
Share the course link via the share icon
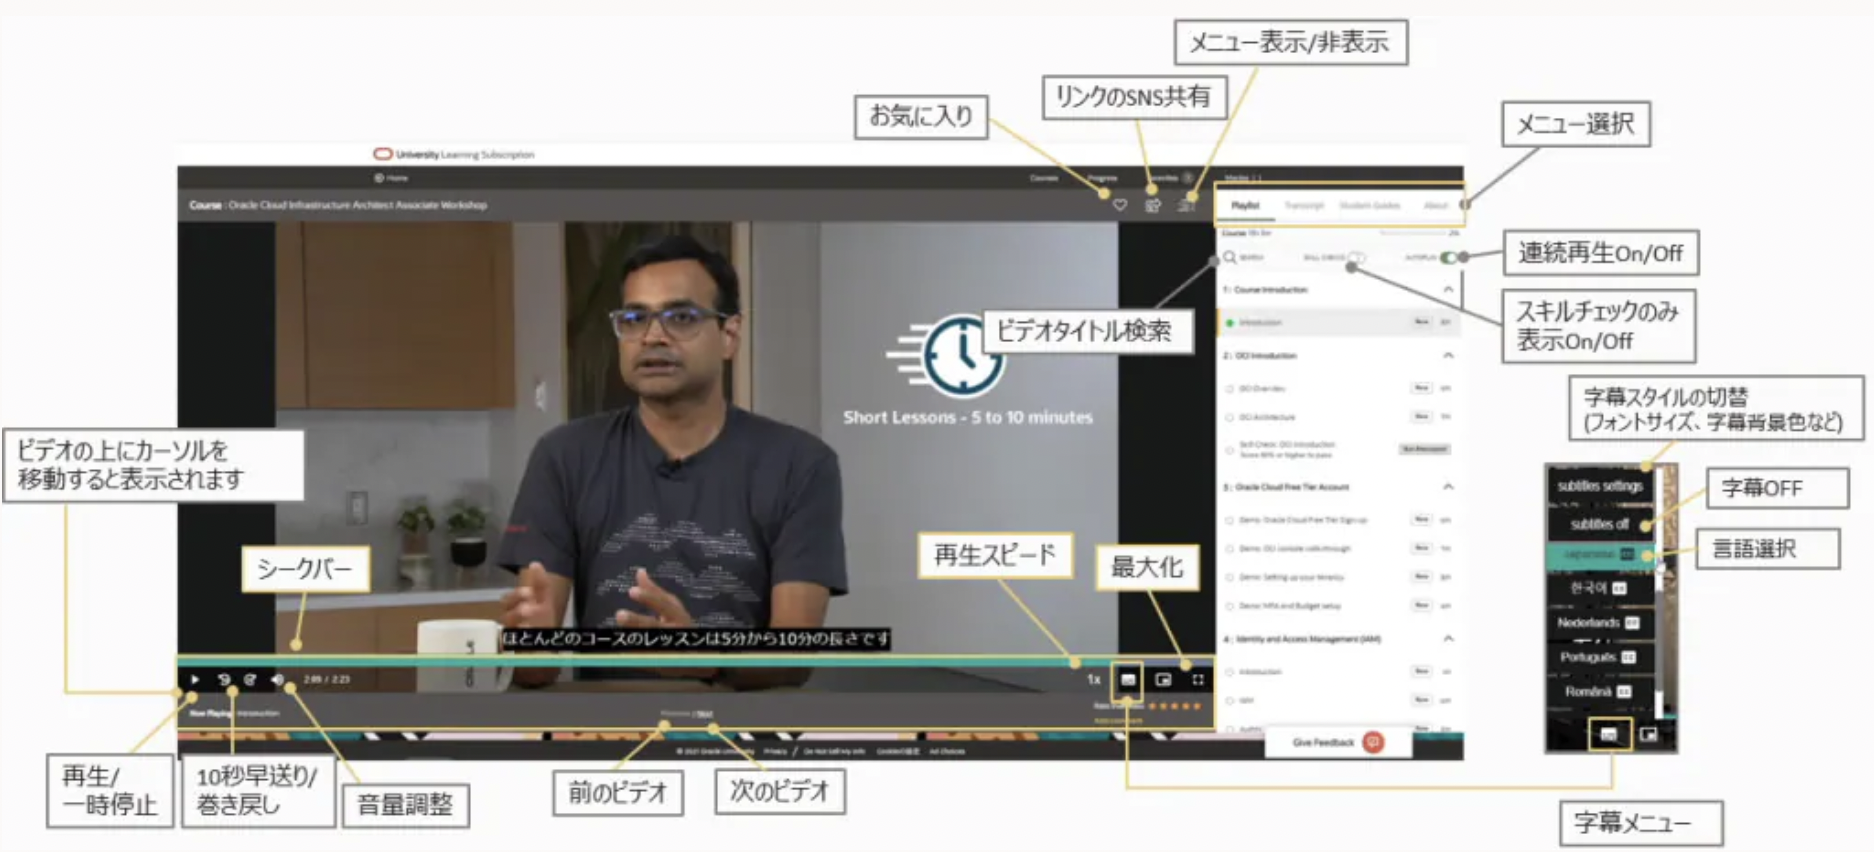pos(1153,205)
